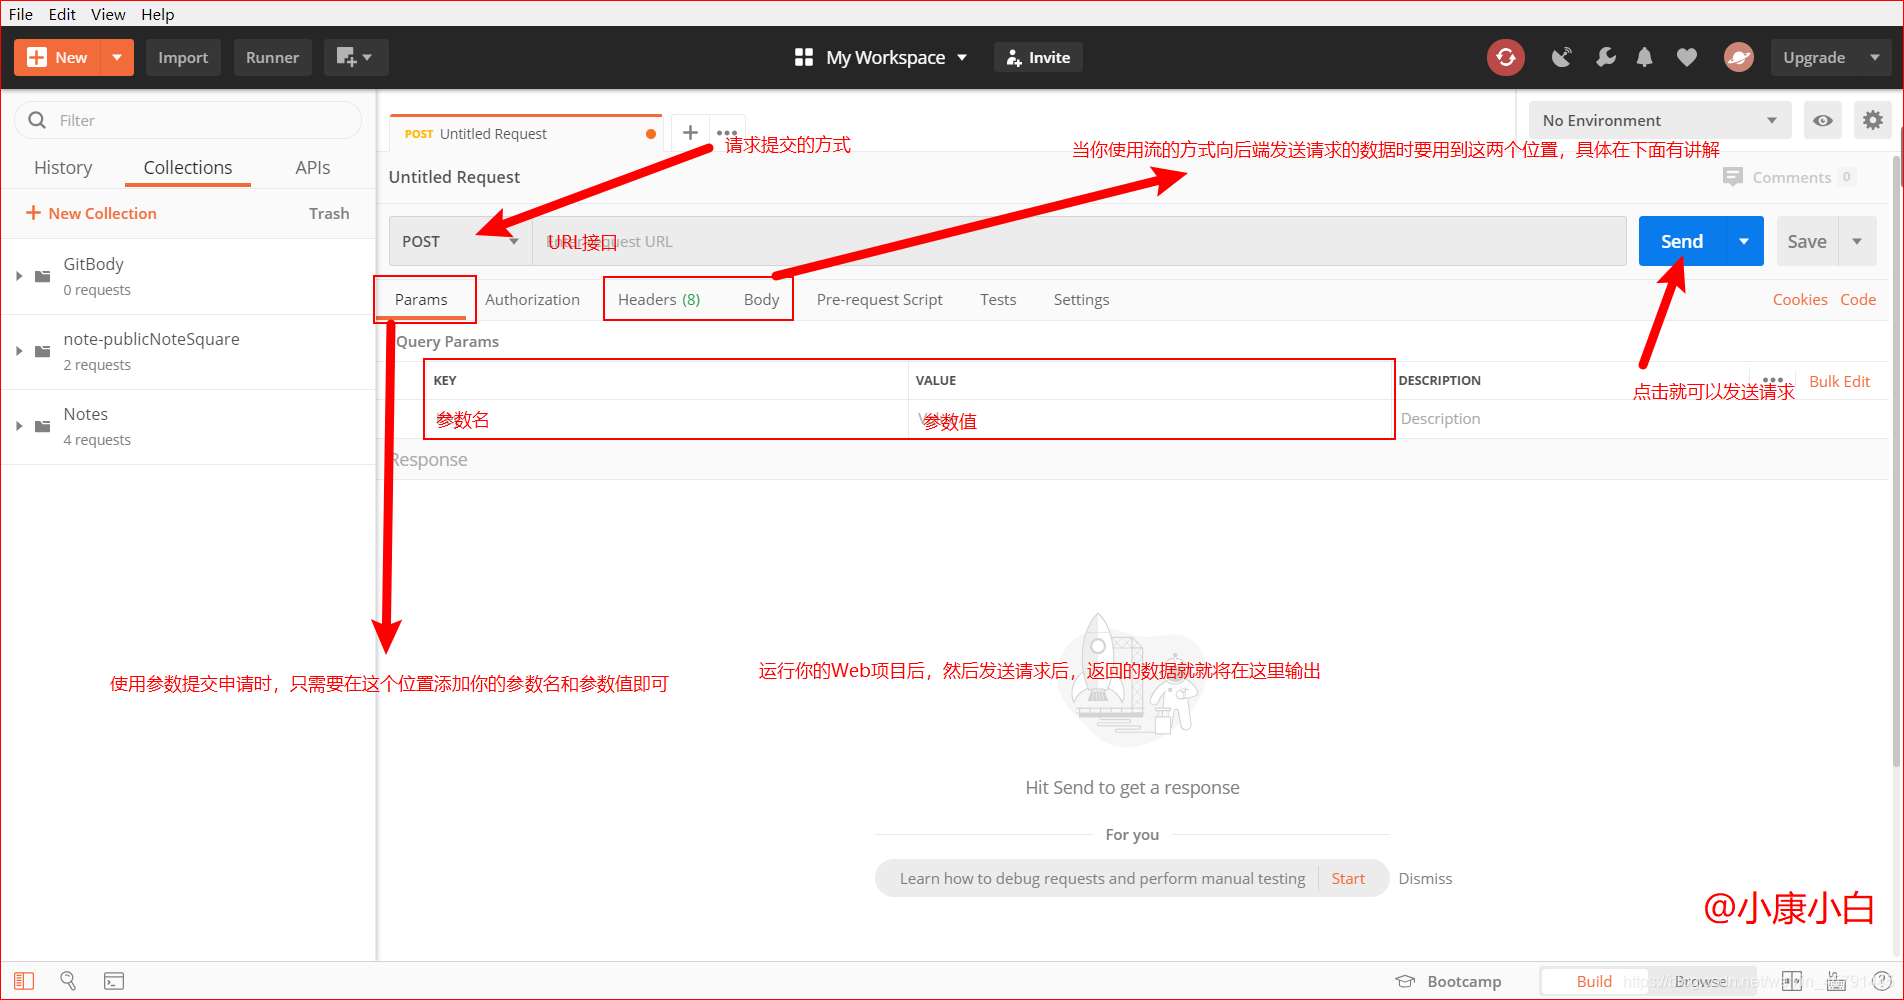This screenshot has height=1000, width=1904.
Task: Open the Upgrade dropdown arrow
Action: (1874, 58)
